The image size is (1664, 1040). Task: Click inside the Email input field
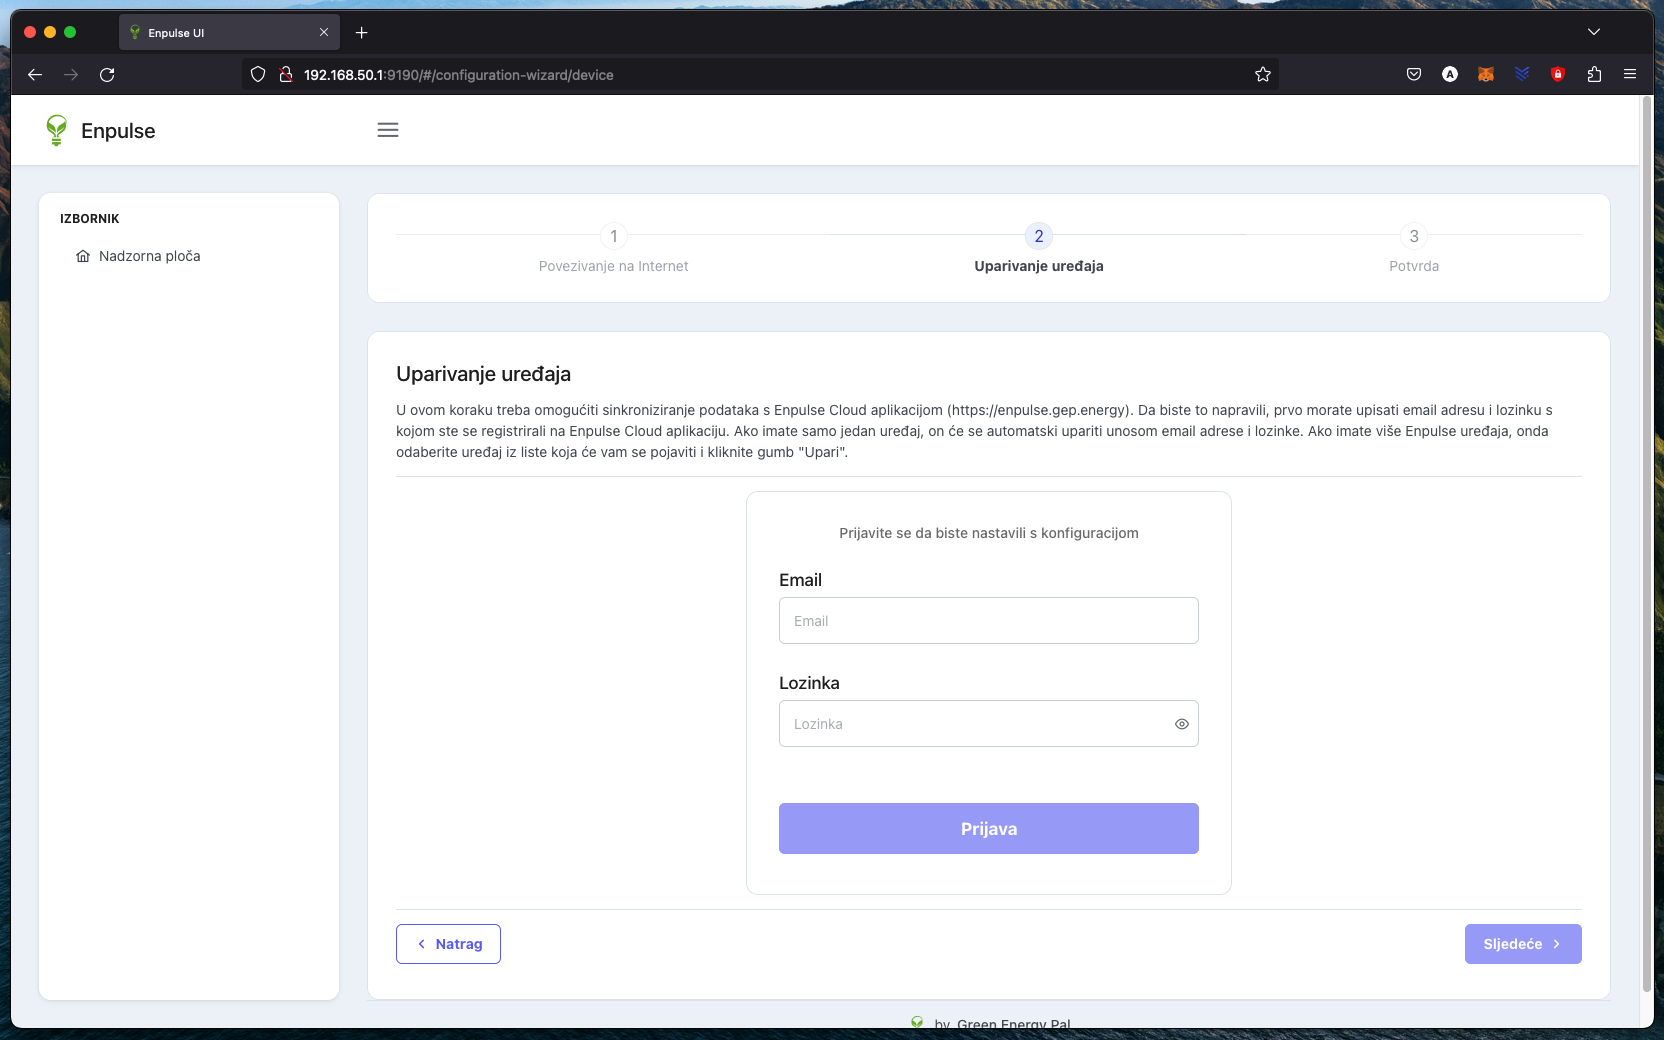pos(988,620)
